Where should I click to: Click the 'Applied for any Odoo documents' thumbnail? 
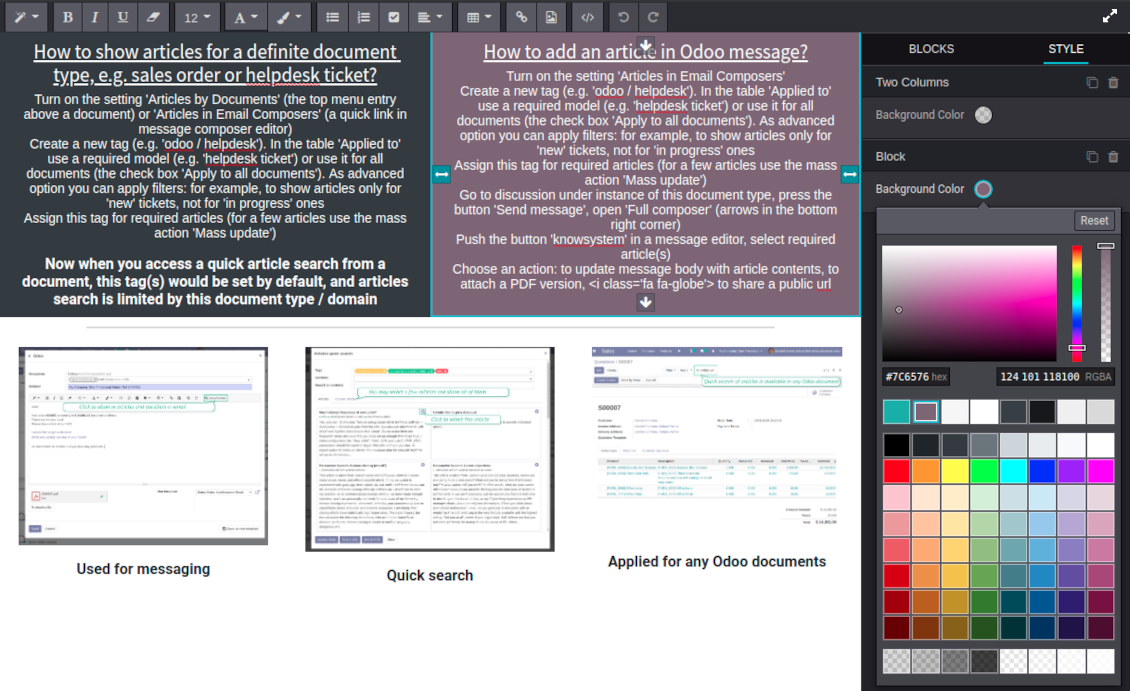pyautogui.click(x=717, y=437)
